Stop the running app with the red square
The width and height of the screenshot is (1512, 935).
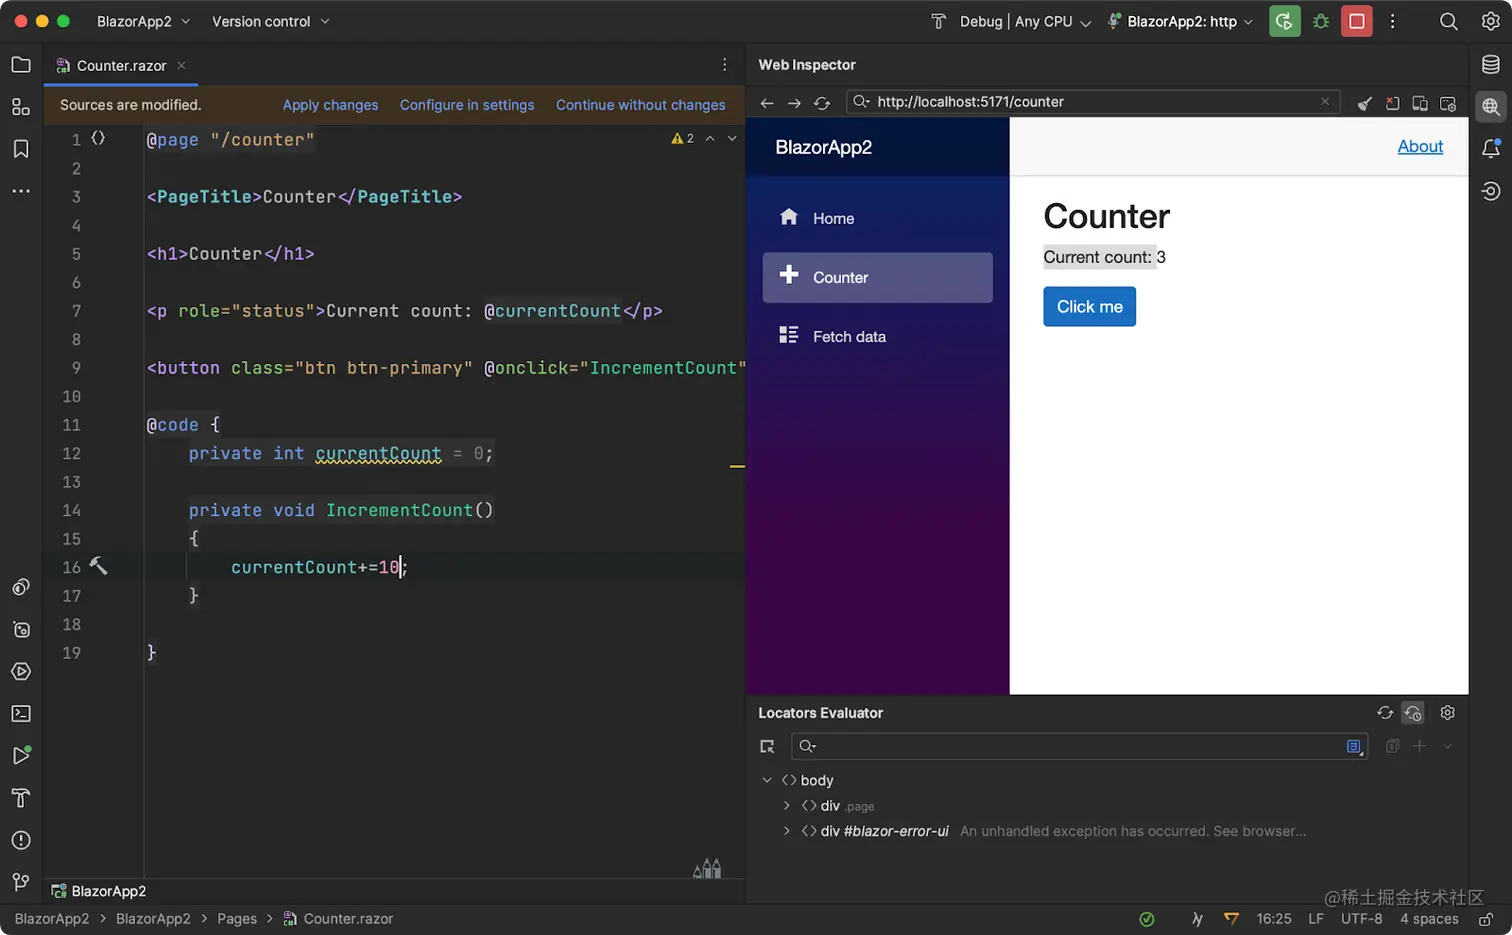(x=1356, y=21)
